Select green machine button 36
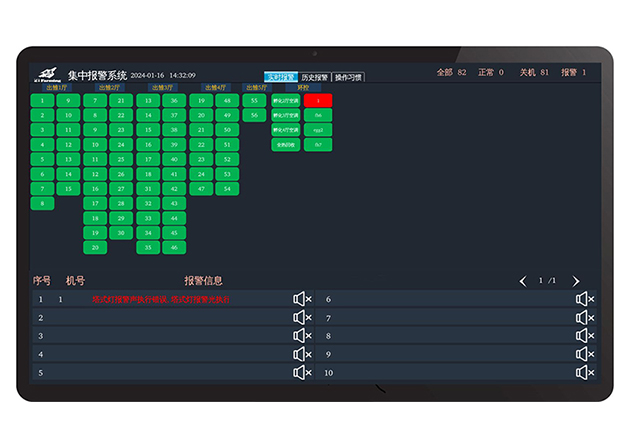Viewport: 629px width, 446px height. pos(174,101)
